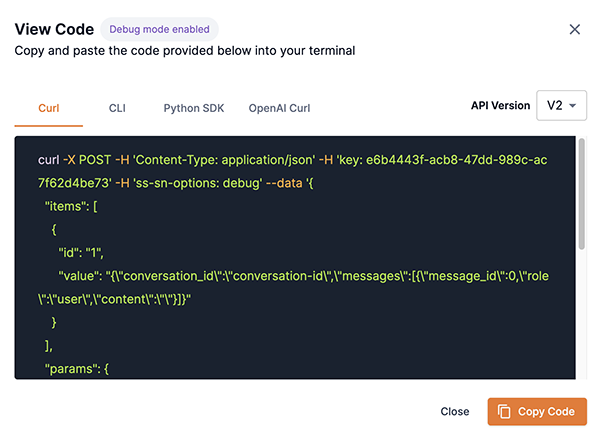Switch to the Curl tab
Image resolution: width=600 pixels, height=440 pixels.
pos(49,107)
